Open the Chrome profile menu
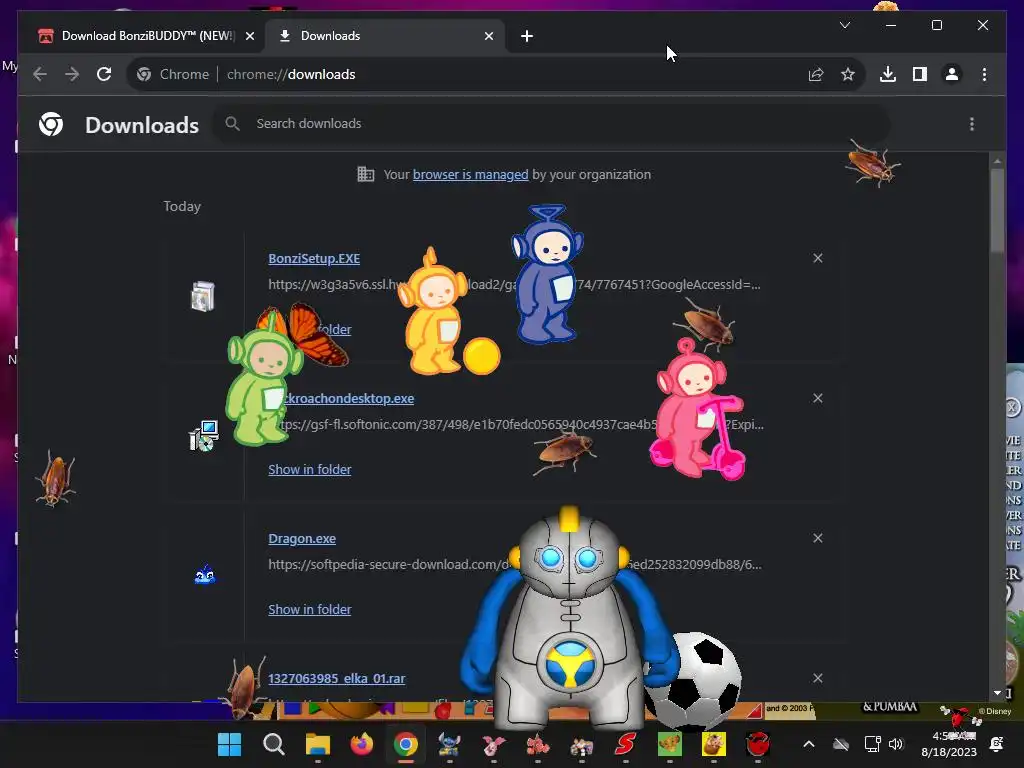The height and width of the screenshot is (768, 1024). (952, 74)
